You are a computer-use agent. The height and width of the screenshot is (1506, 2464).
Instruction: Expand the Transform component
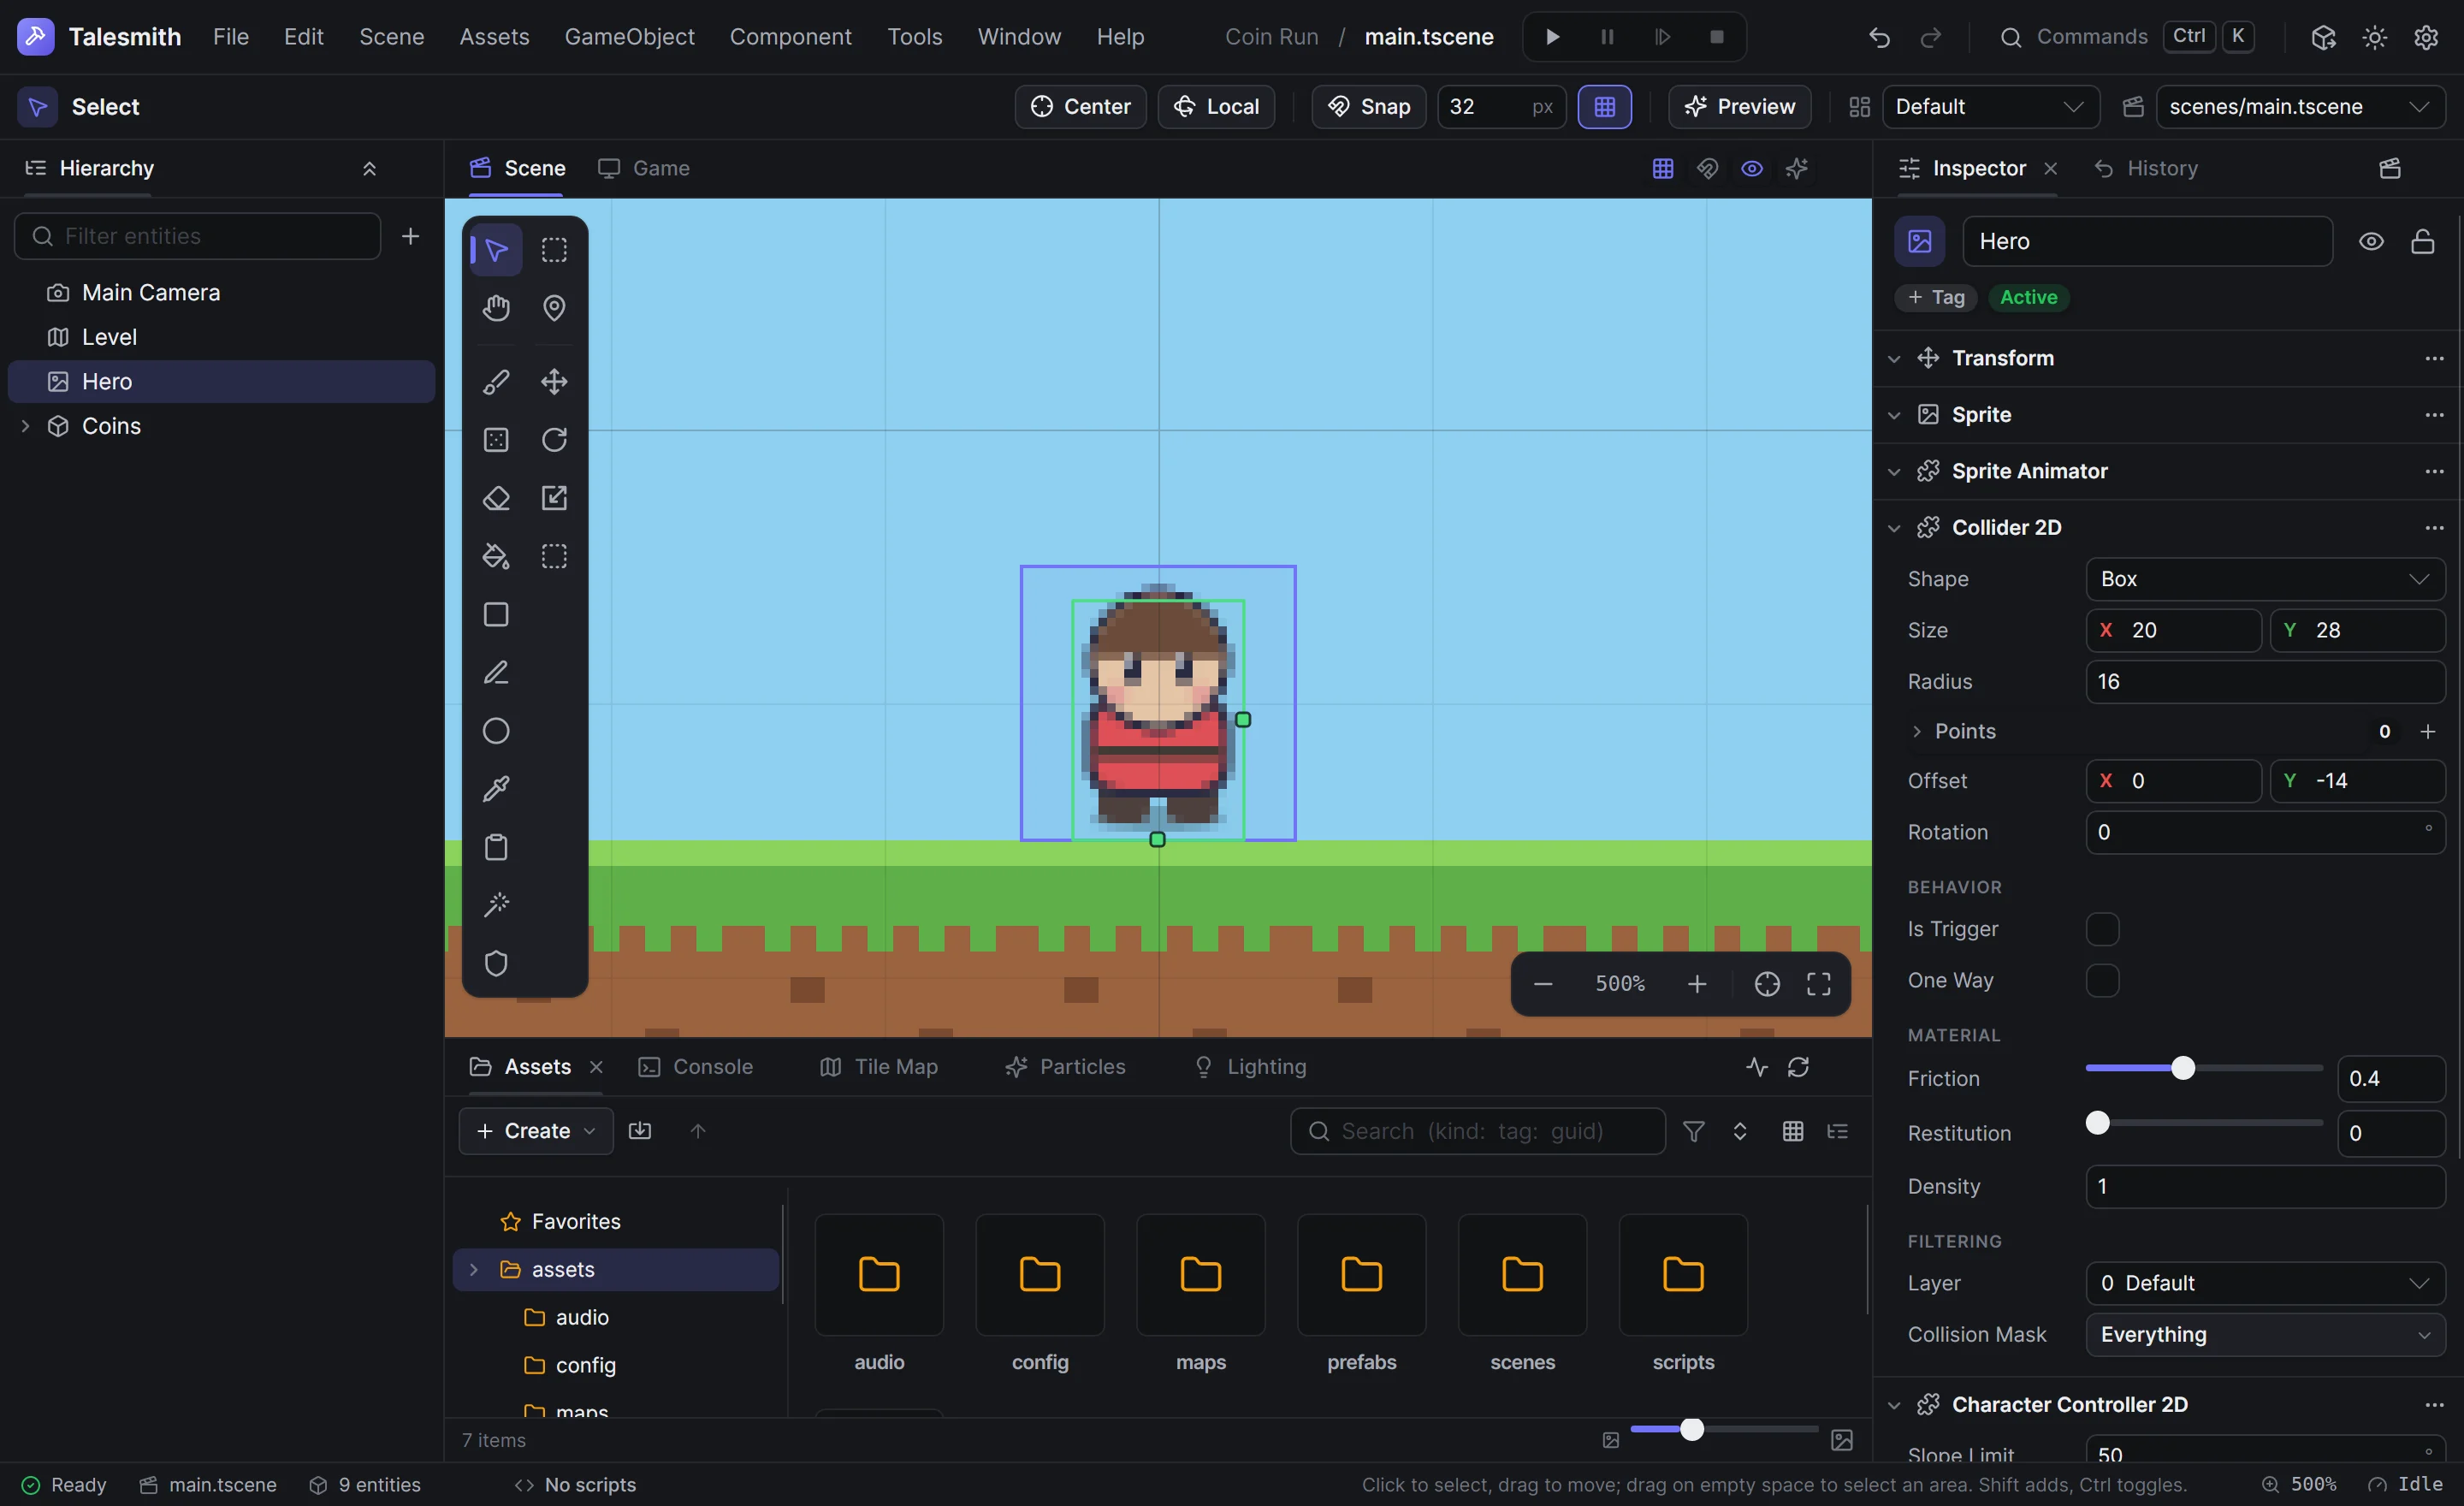(x=1894, y=359)
